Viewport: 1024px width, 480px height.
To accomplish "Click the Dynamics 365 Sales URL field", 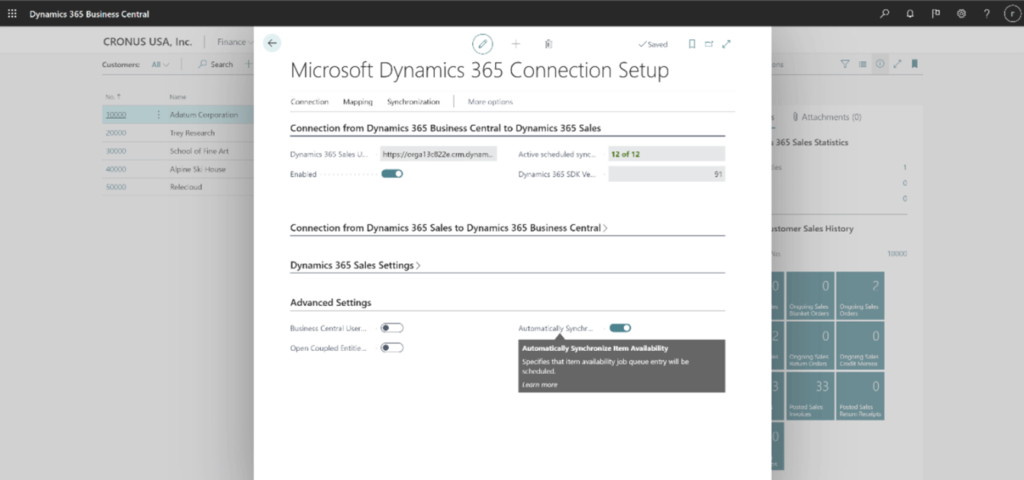I will pyautogui.click(x=438, y=154).
